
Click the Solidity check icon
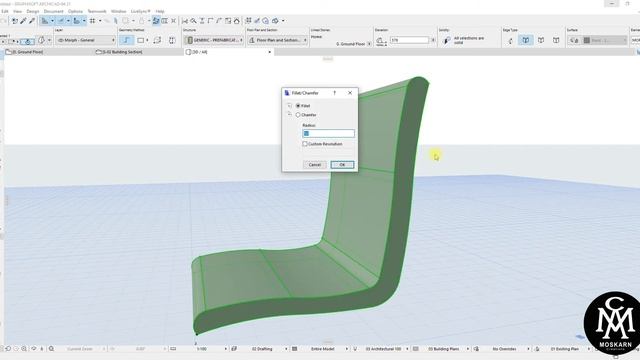pos(447,40)
